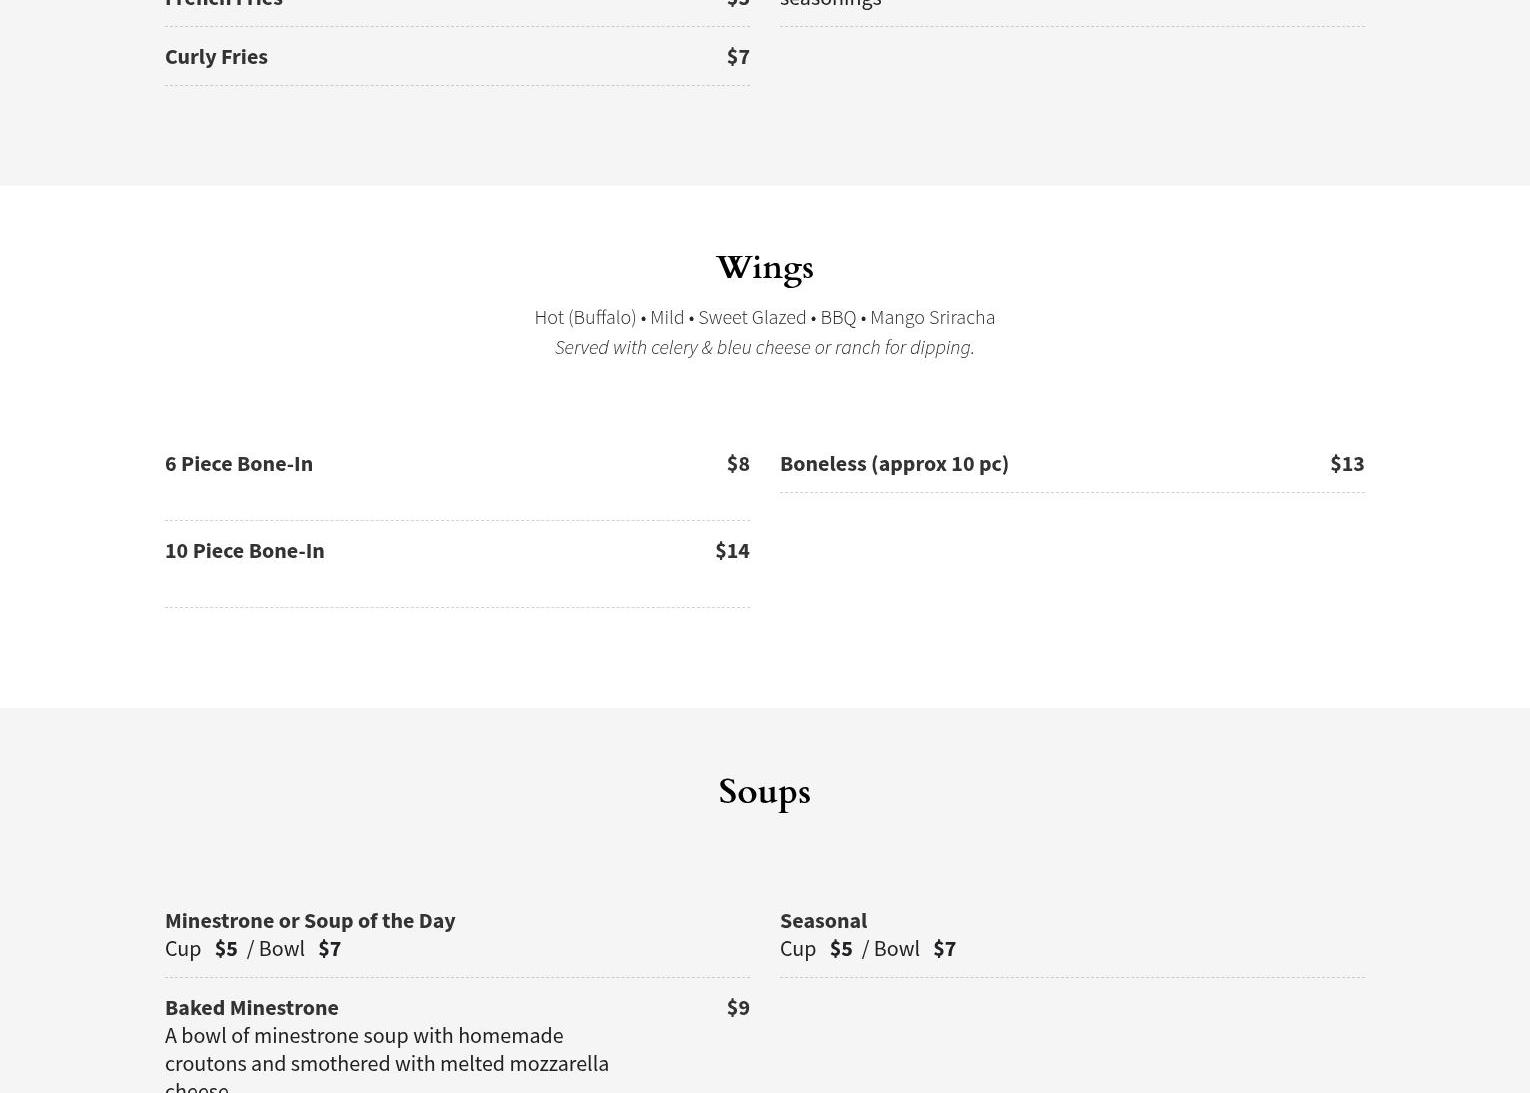
Task: Select 10 Piece Bone-In wings item
Action: point(245,550)
